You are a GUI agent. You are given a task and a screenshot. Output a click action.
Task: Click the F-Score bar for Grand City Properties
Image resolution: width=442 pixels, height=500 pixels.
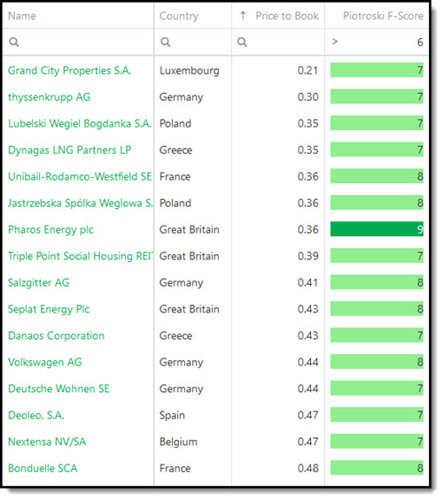[x=377, y=70]
